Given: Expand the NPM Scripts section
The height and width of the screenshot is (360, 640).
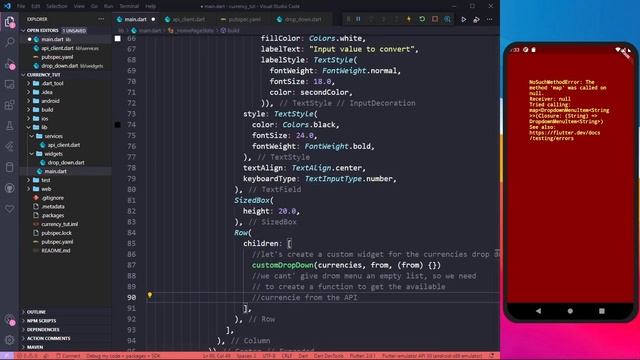Looking at the screenshot, I should coord(41,321).
